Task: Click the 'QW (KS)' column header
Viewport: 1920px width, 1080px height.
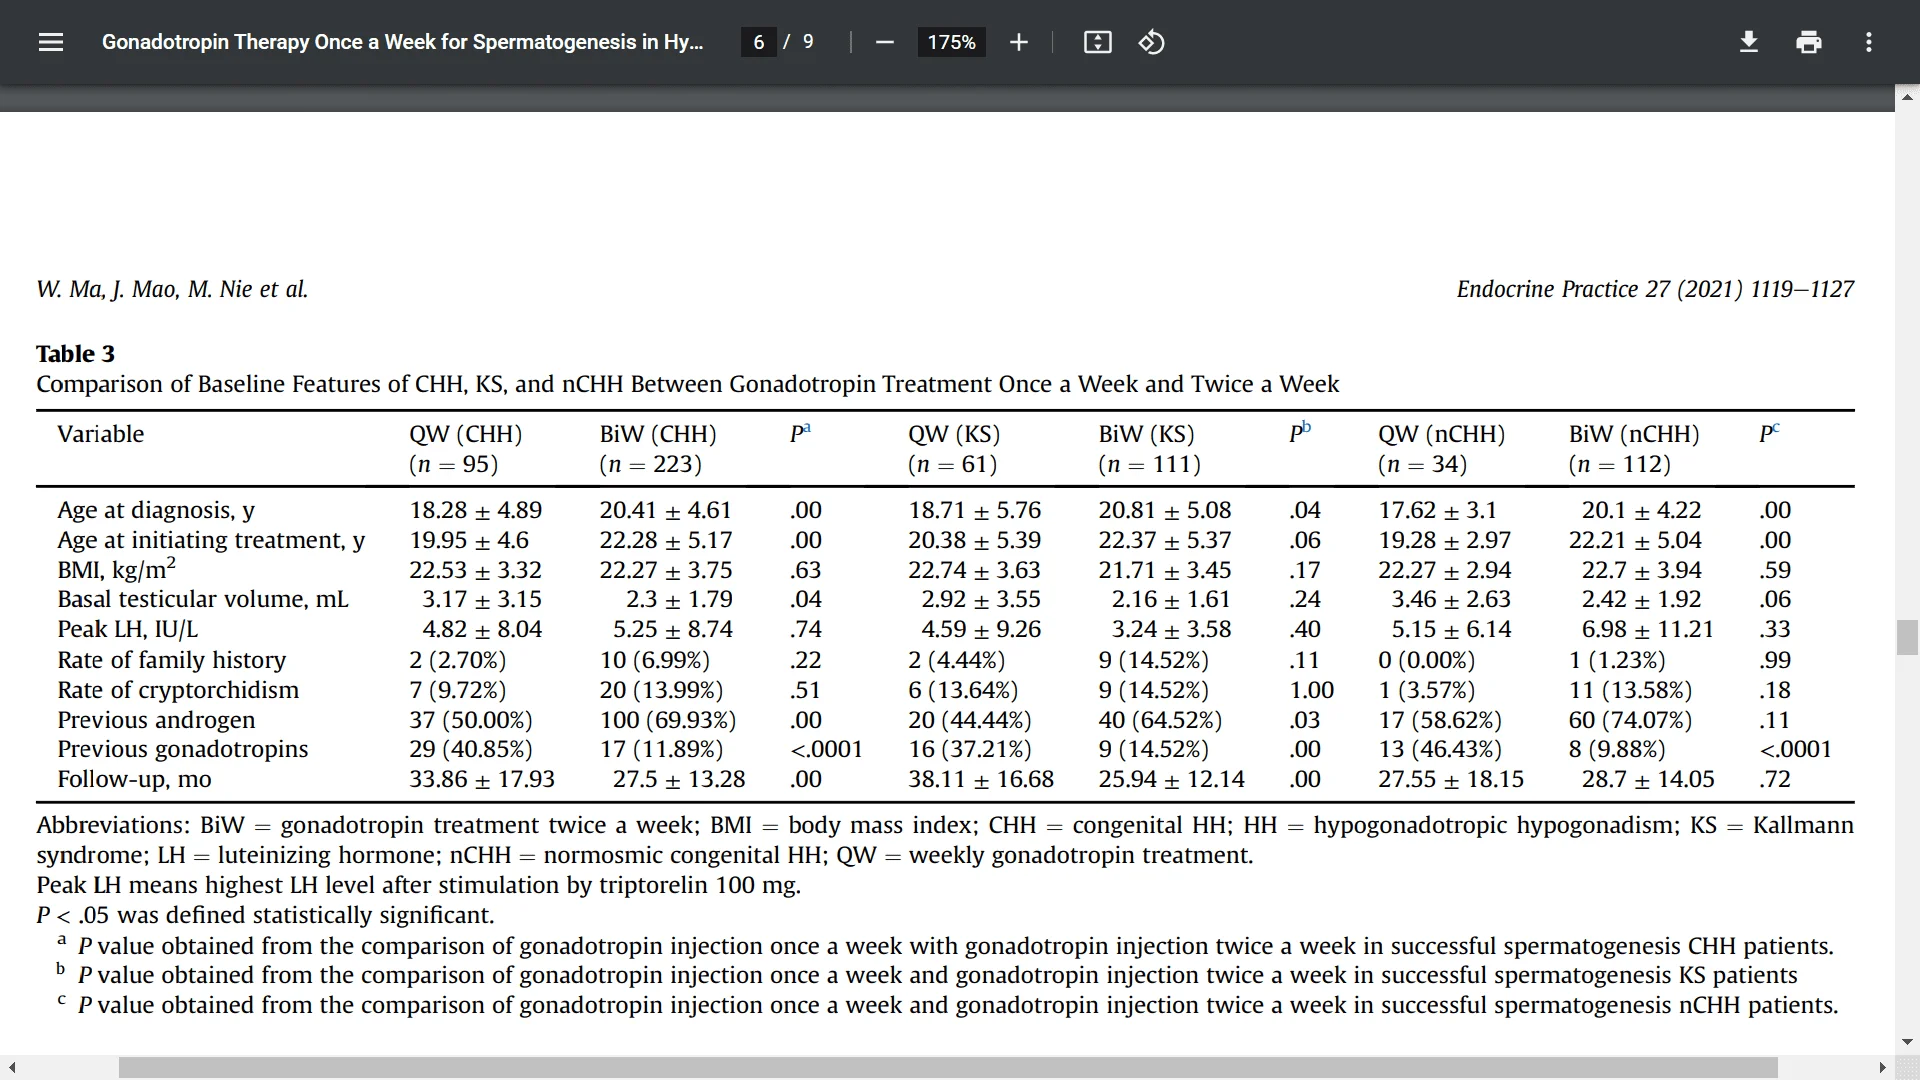Action: tap(954, 434)
